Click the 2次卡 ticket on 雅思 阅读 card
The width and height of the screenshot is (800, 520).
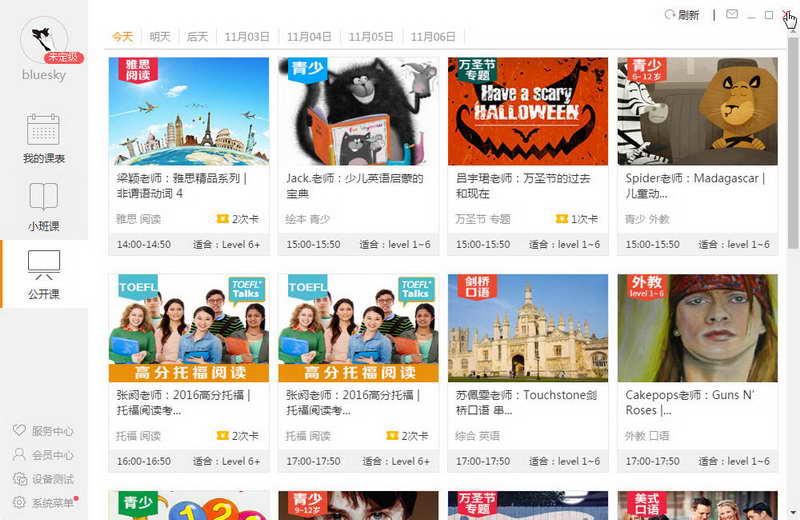[x=238, y=219]
